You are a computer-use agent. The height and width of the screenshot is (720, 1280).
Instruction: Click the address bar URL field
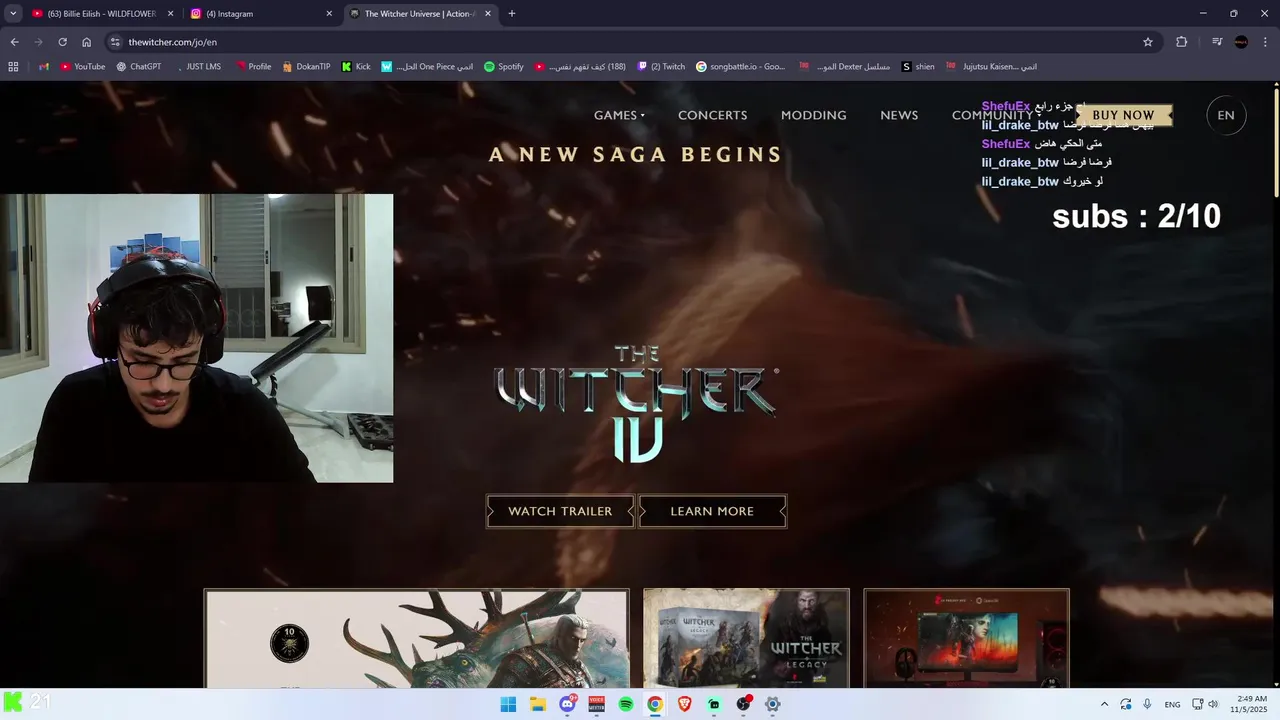click(x=630, y=42)
